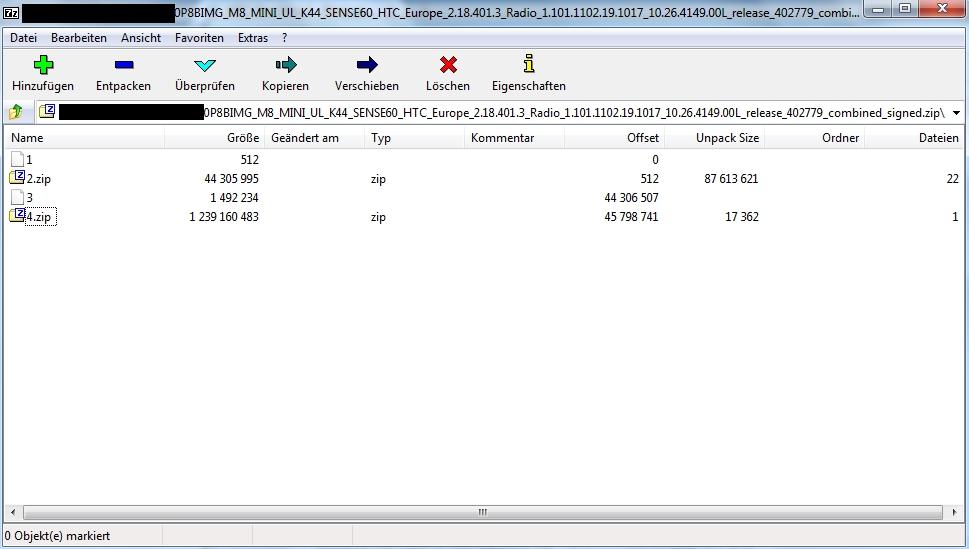Select the Verschieben move arrow icon
Image resolution: width=969 pixels, height=549 pixels.
point(367,65)
